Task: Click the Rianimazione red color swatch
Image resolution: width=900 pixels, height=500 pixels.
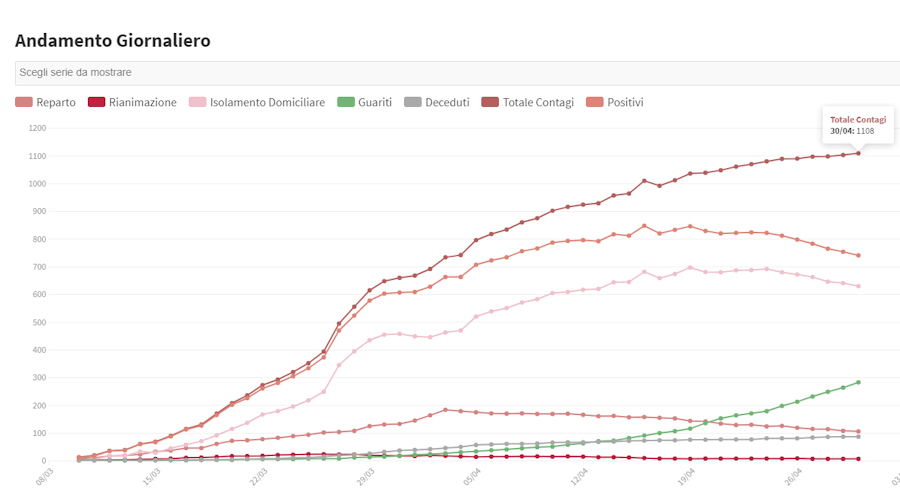Action: click(97, 102)
